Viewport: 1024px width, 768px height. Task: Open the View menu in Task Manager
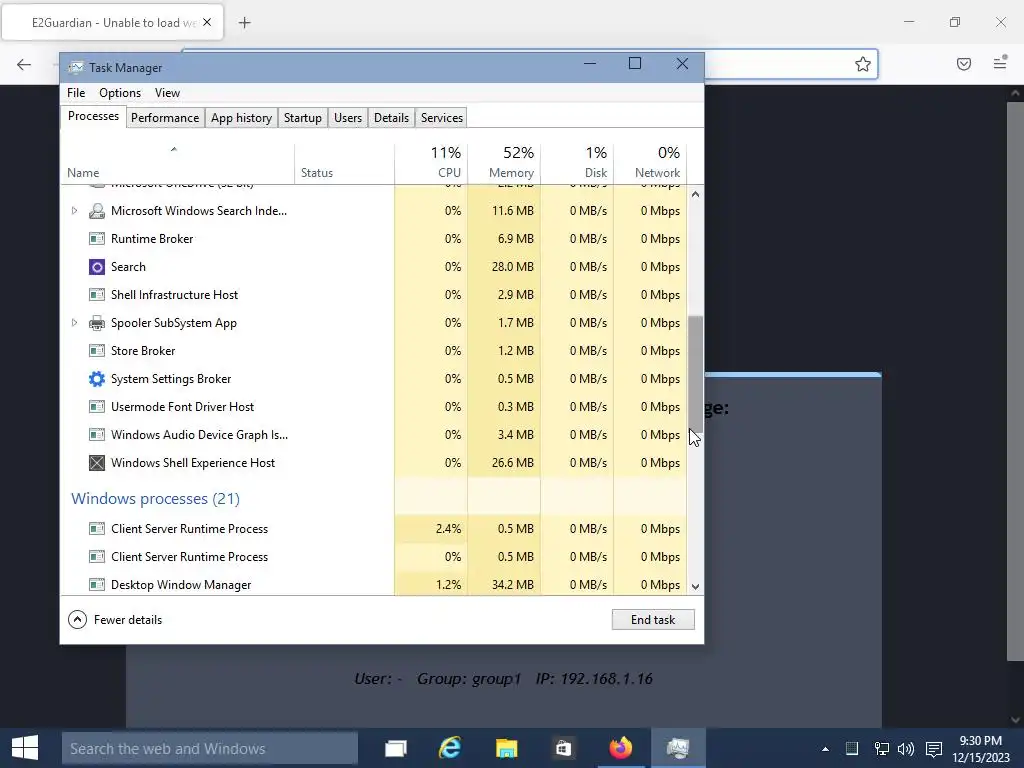pyautogui.click(x=167, y=93)
